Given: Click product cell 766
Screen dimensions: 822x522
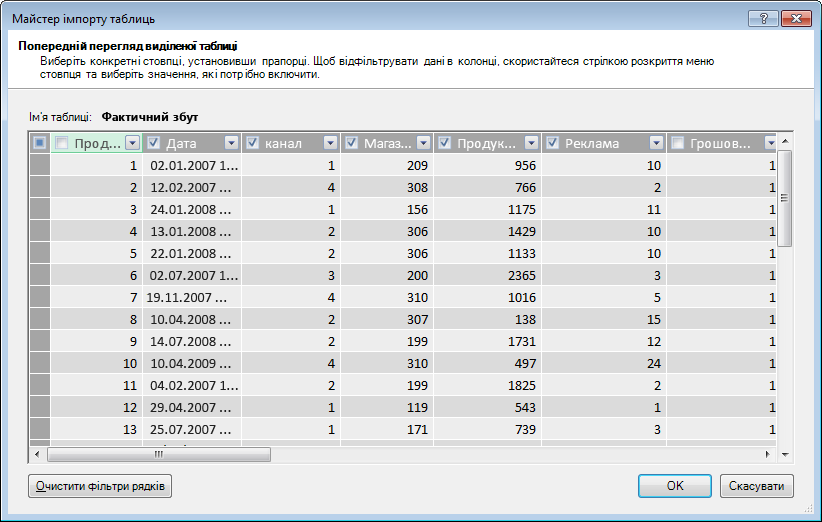Looking at the screenshot, I should [488, 187].
